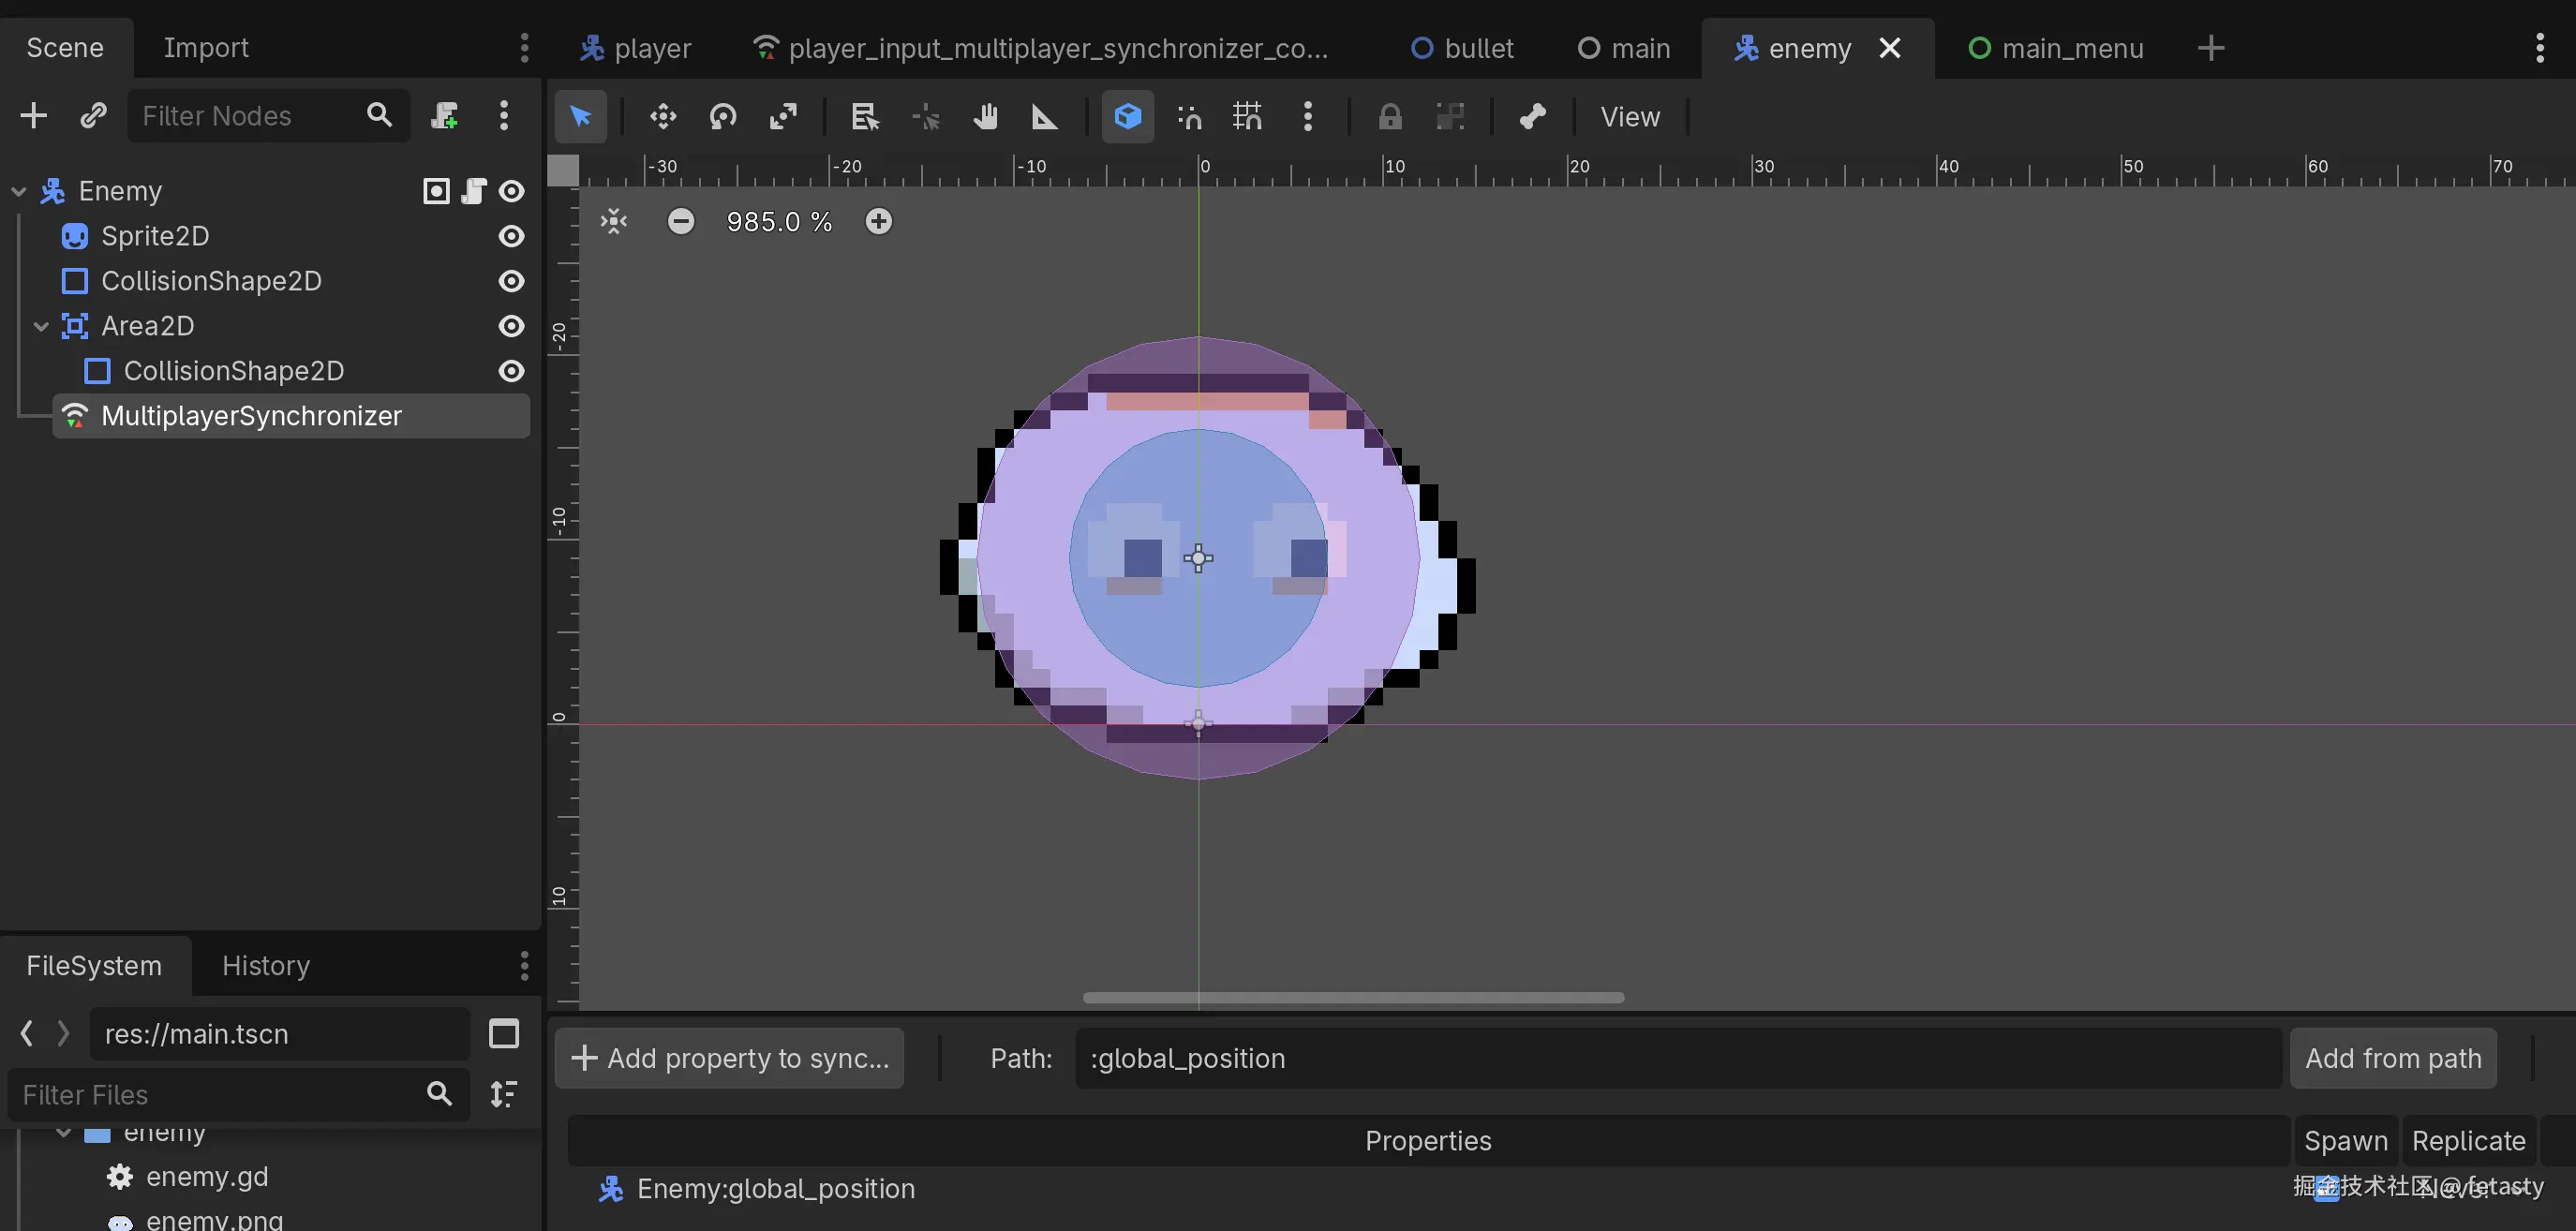Click the lock selected node icon

[1389, 117]
